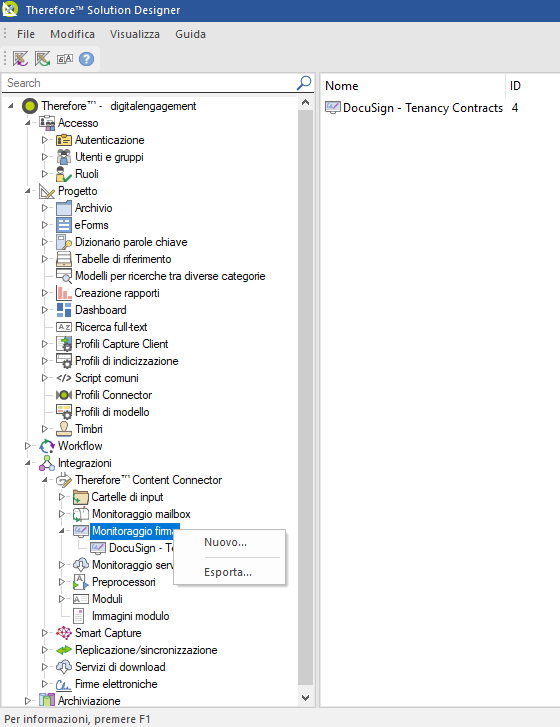Choose Esporta... from the context menu
Screen dimensions: 560x727
coord(228,572)
